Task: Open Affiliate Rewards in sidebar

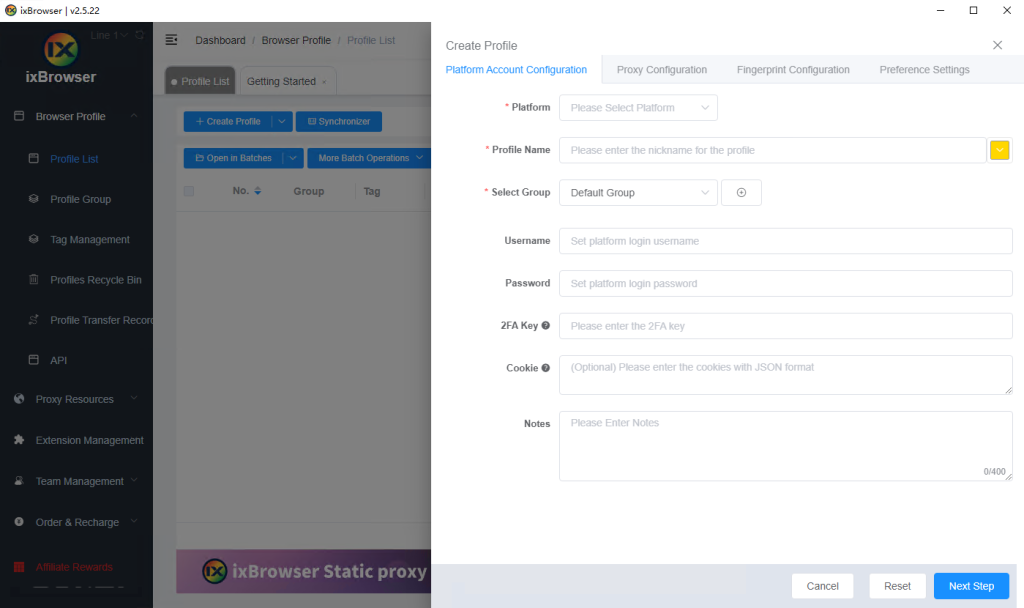Action: pos(74,567)
